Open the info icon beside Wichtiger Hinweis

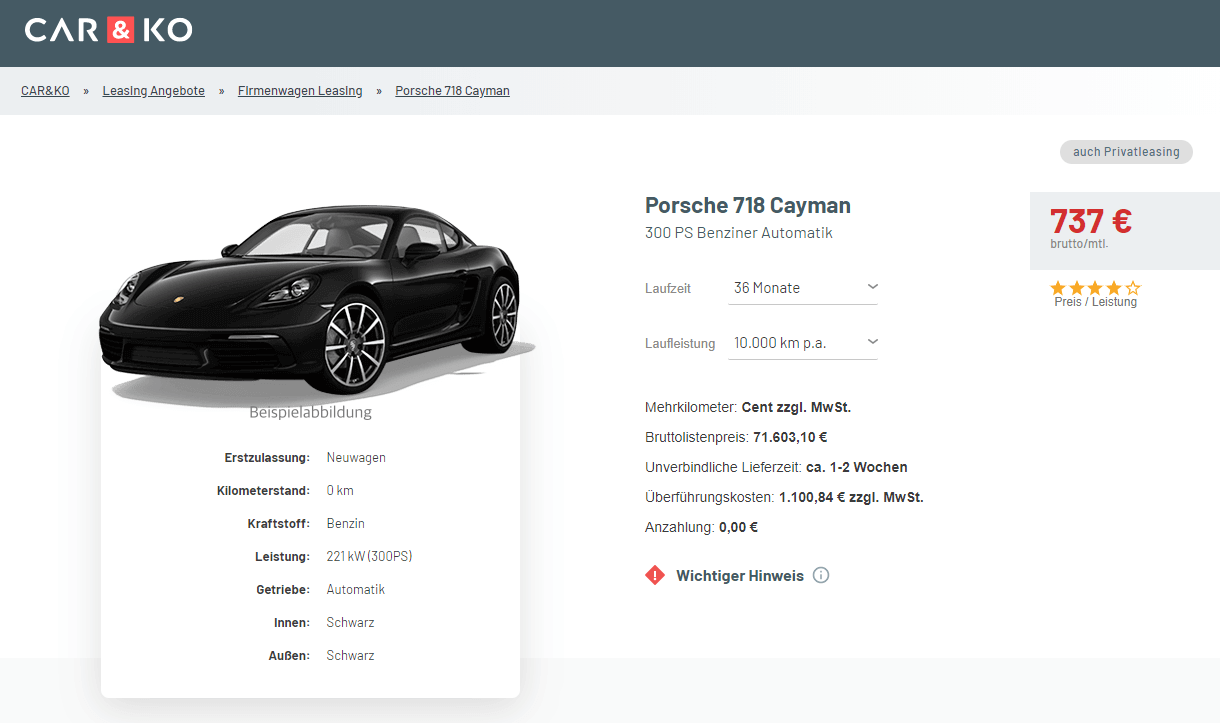click(821, 575)
